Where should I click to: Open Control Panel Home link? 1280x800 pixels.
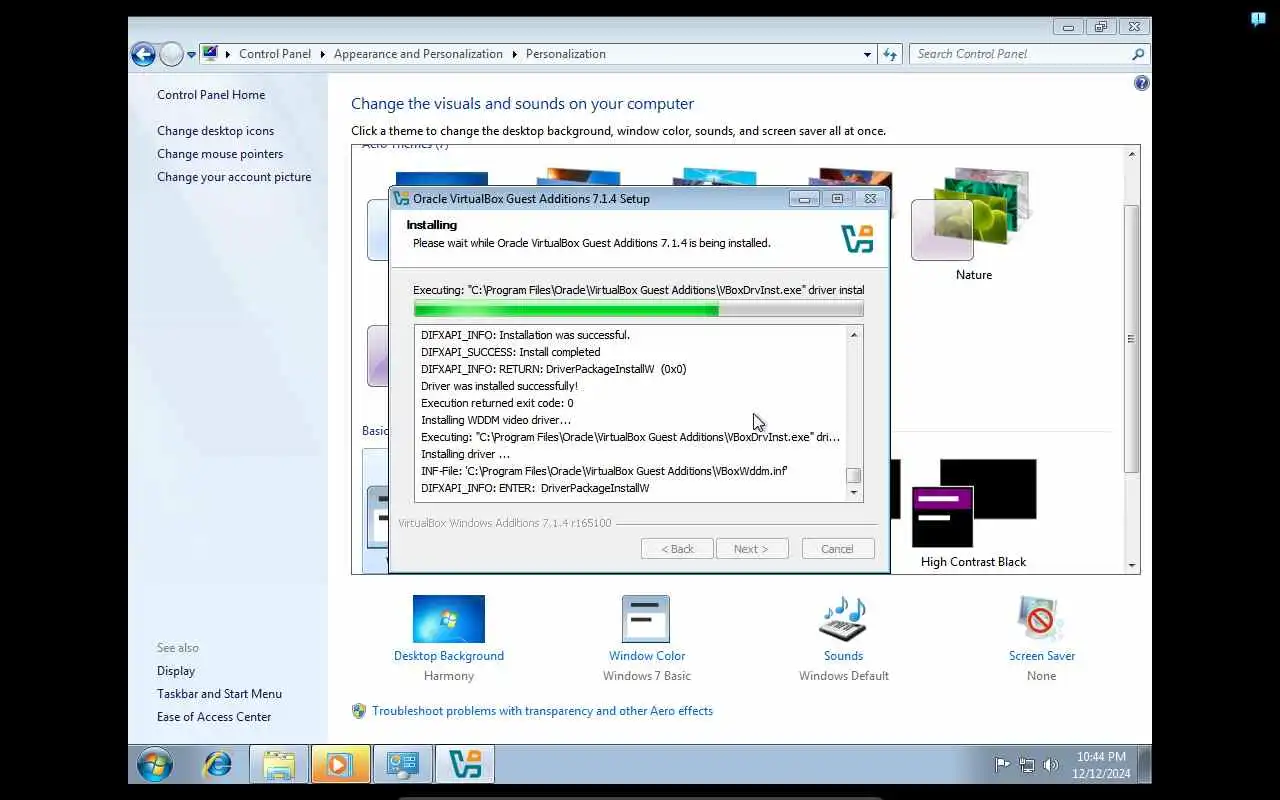(x=211, y=95)
